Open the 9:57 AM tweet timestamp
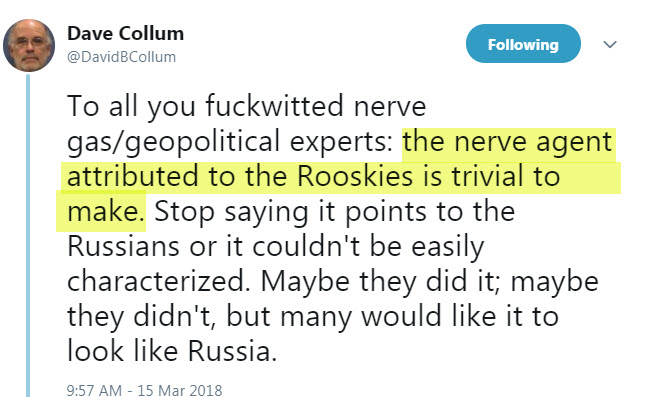 (94, 390)
